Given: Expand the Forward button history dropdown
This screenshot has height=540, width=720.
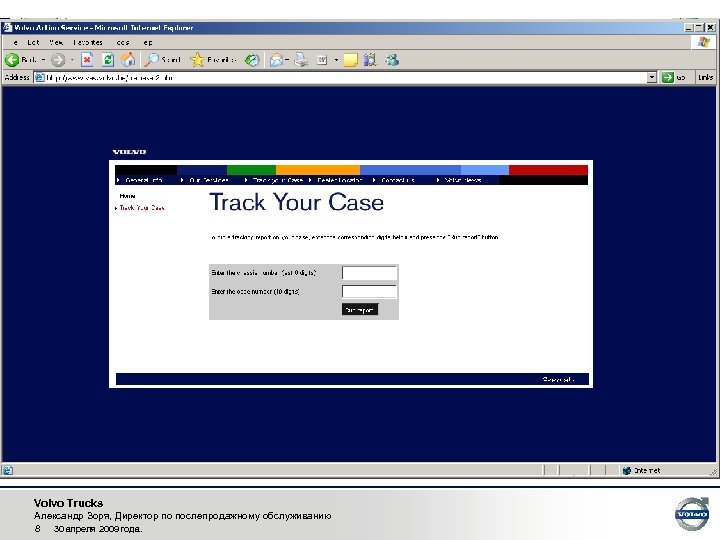Looking at the screenshot, I should tap(72, 60).
